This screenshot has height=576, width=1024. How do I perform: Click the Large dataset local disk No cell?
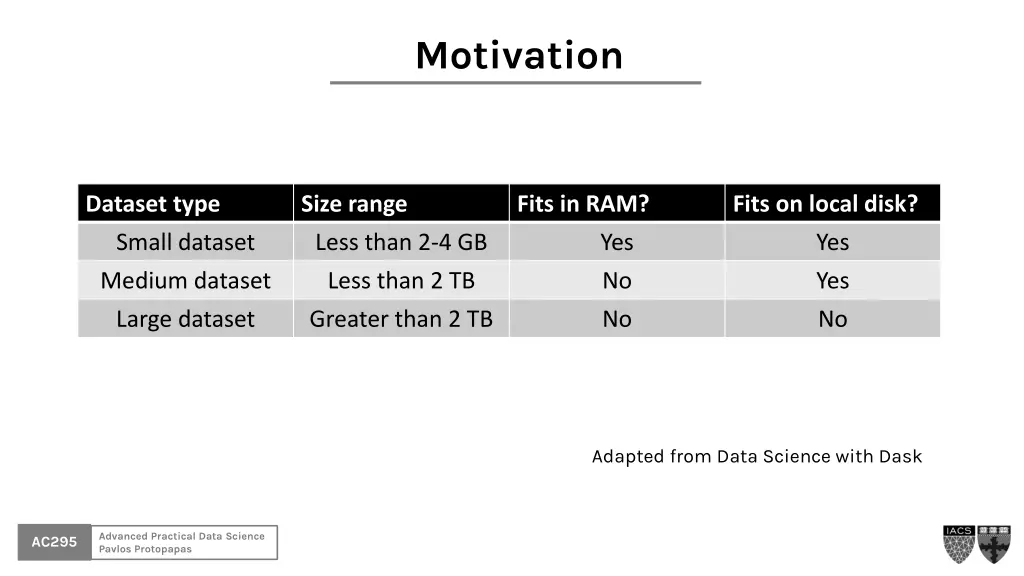[x=832, y=319]
